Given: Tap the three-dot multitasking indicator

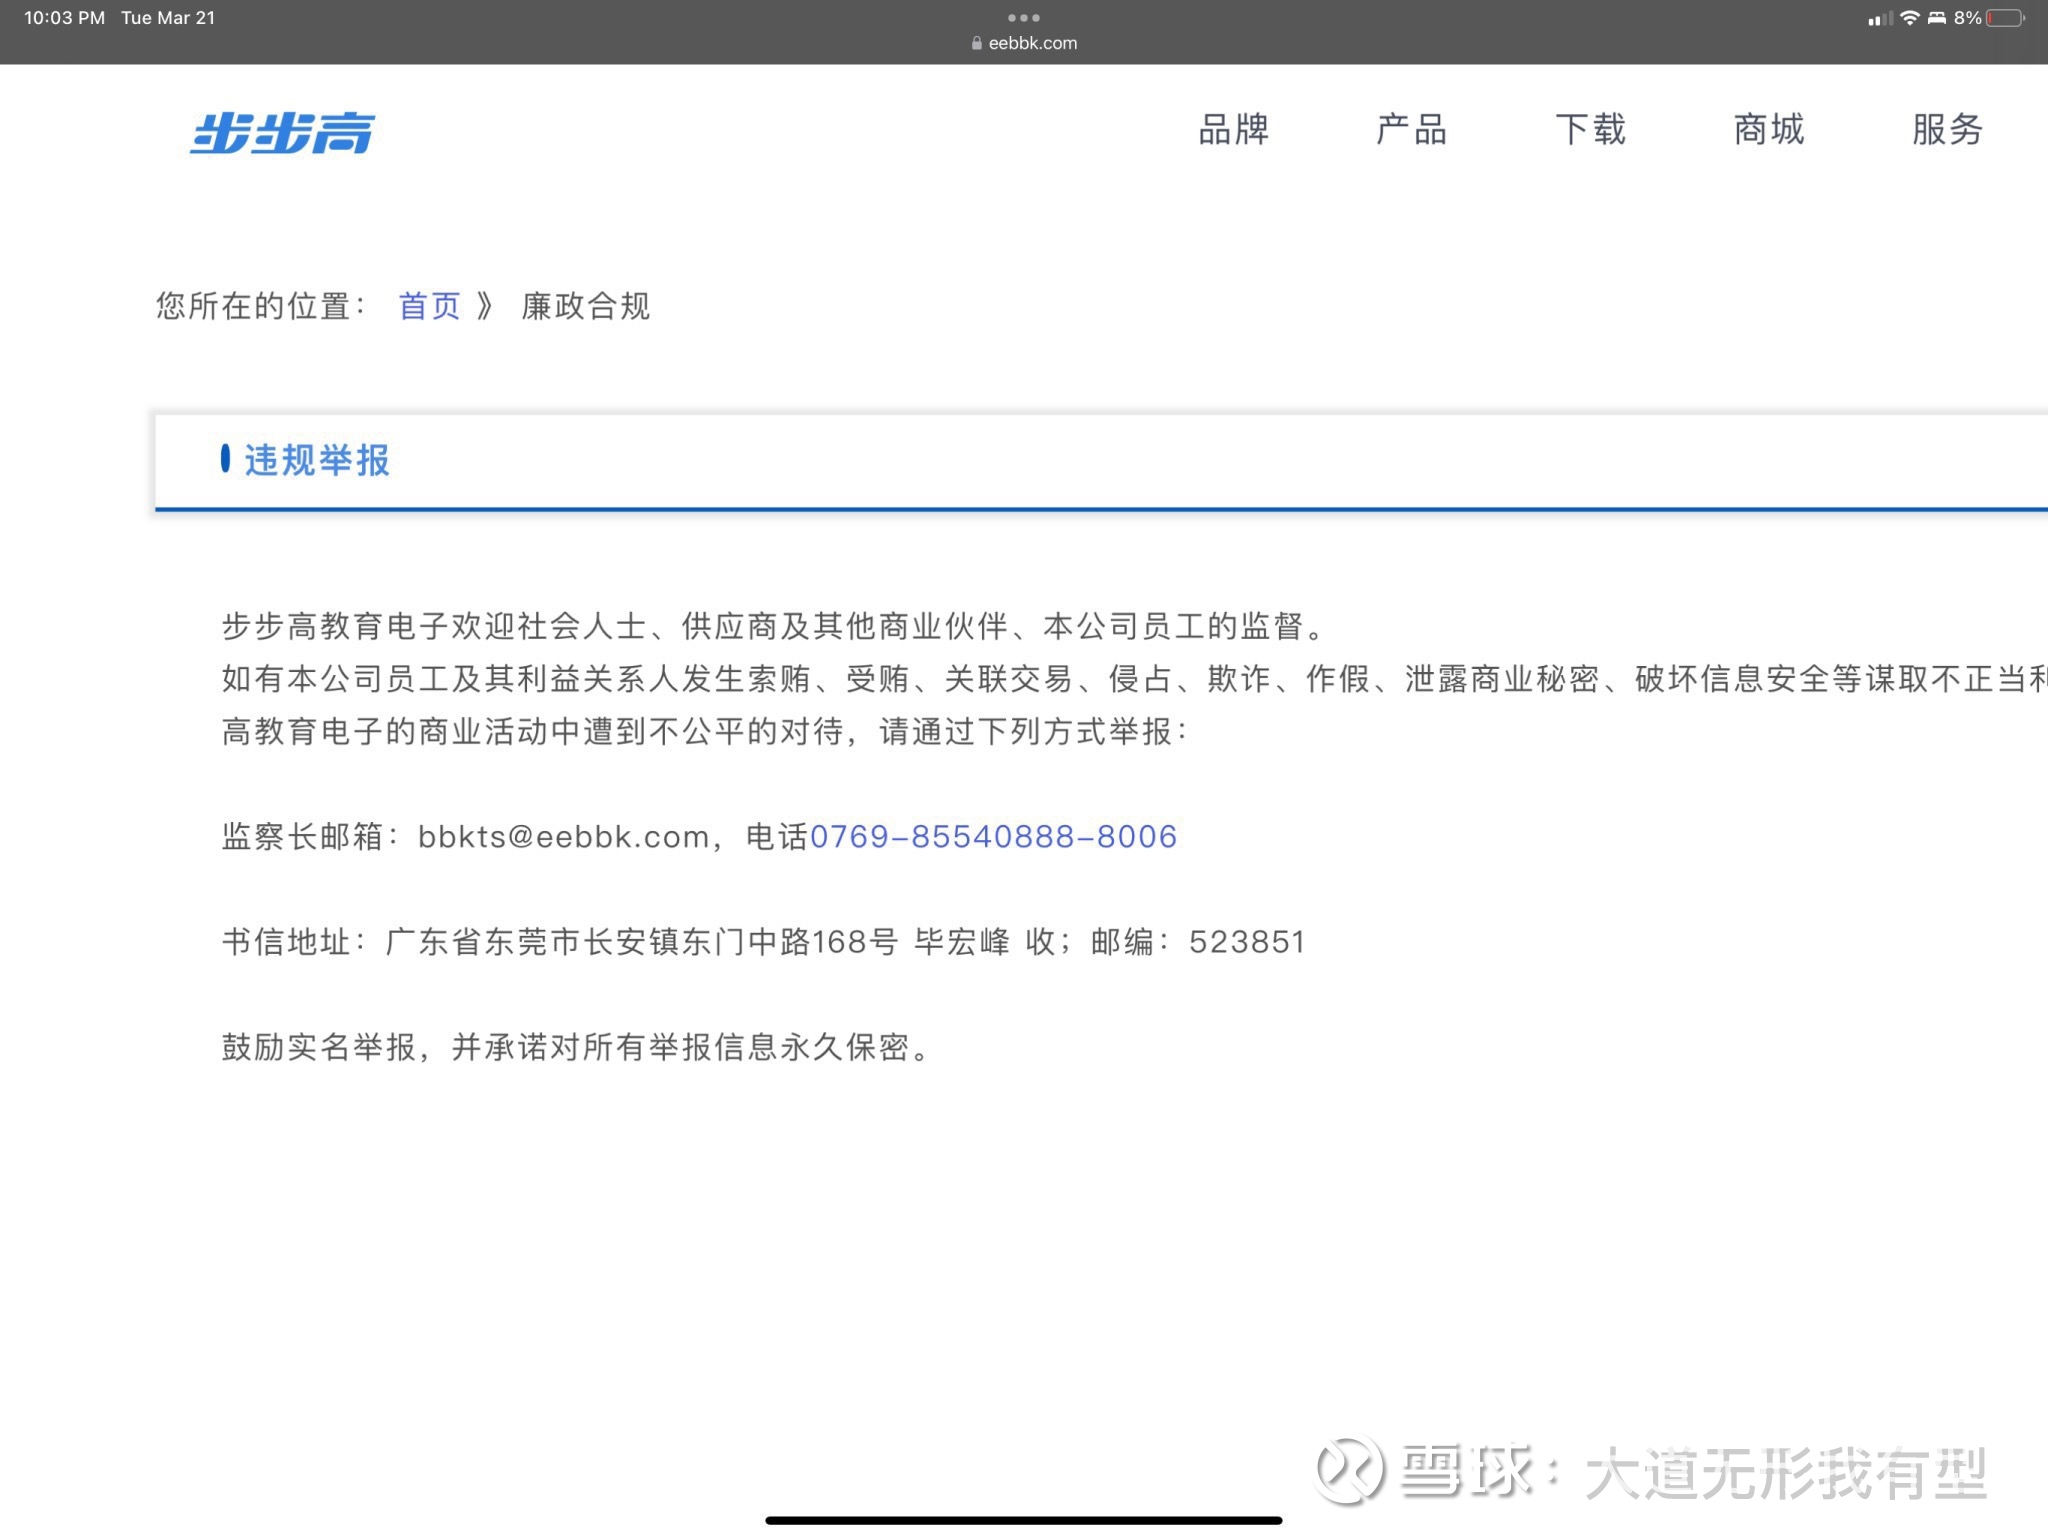Looking at the screenshot, I should point(1024,17).
